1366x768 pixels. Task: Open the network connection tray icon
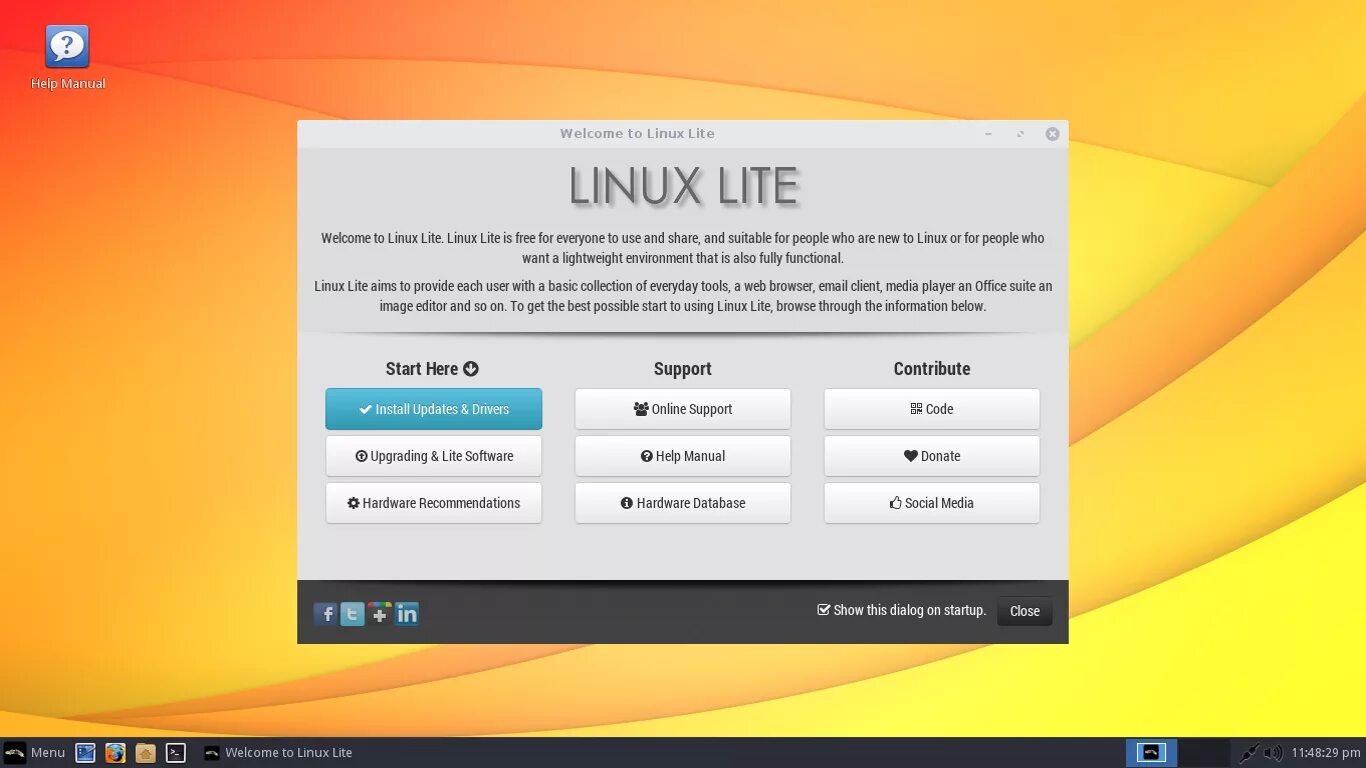[x=1249, y=753]
